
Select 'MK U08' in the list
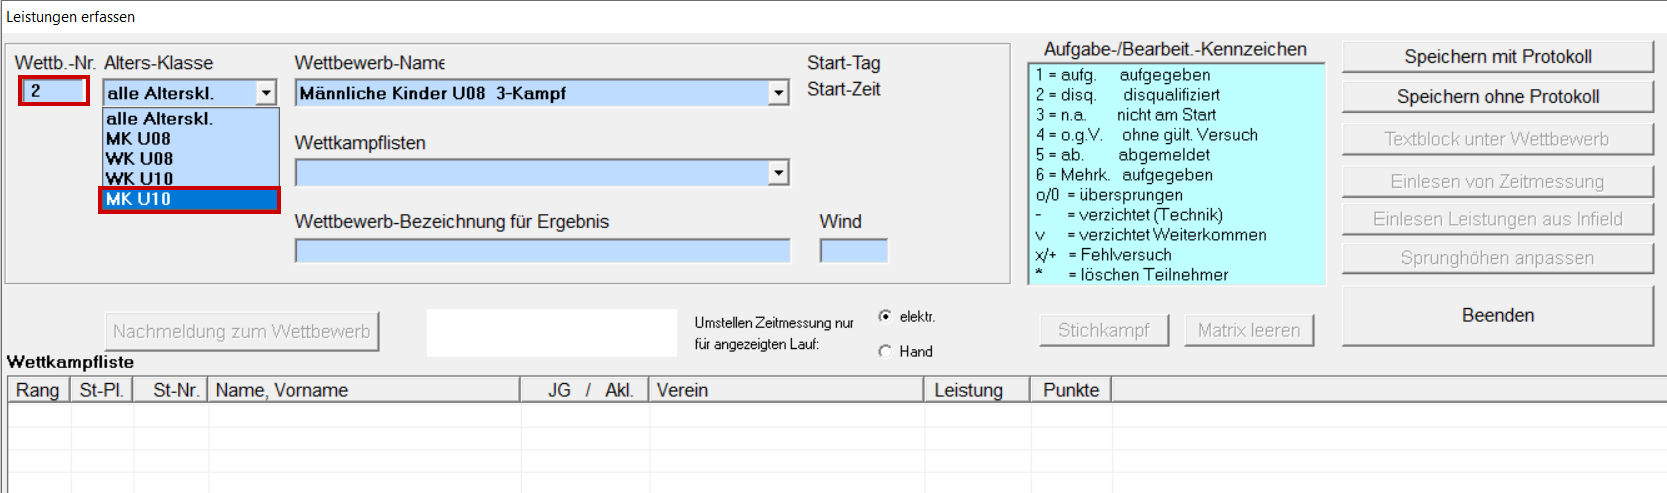(189, 139)
